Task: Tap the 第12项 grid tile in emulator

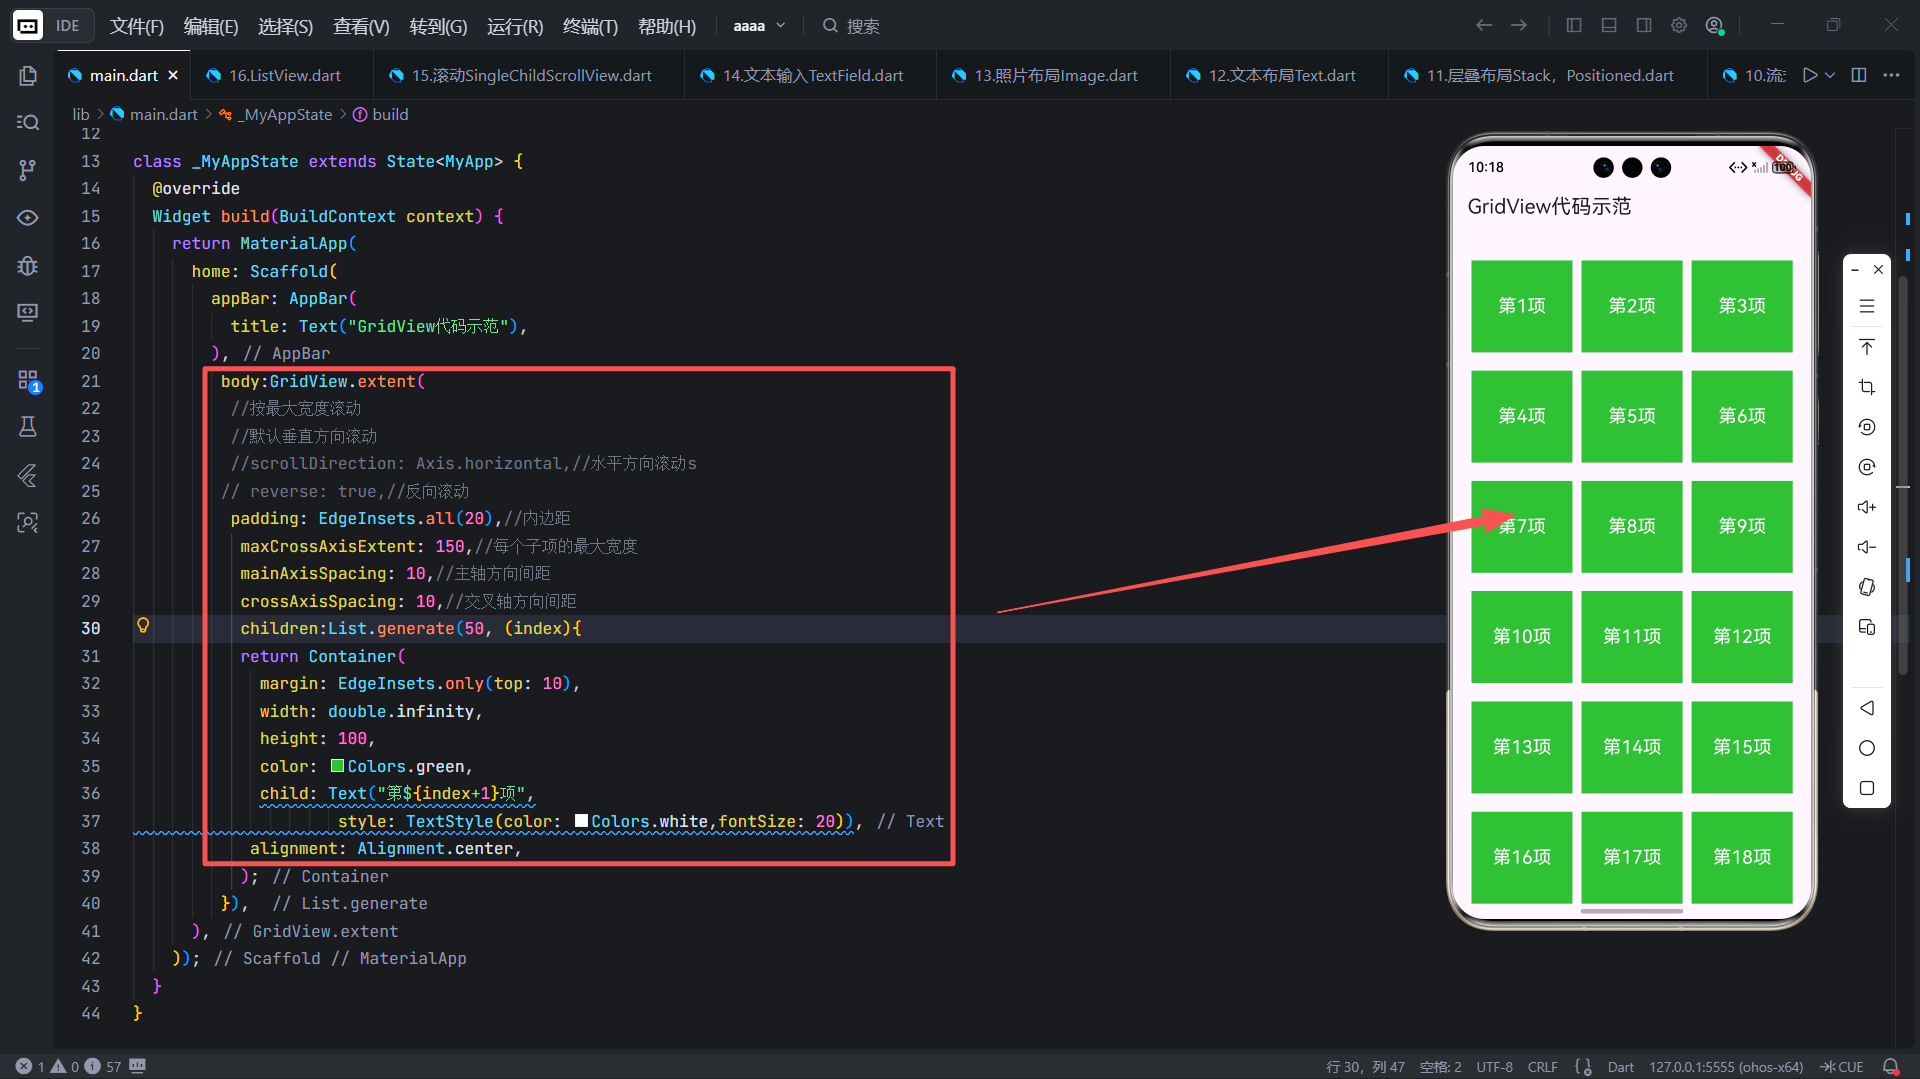Action: [x=1741, y=636]
